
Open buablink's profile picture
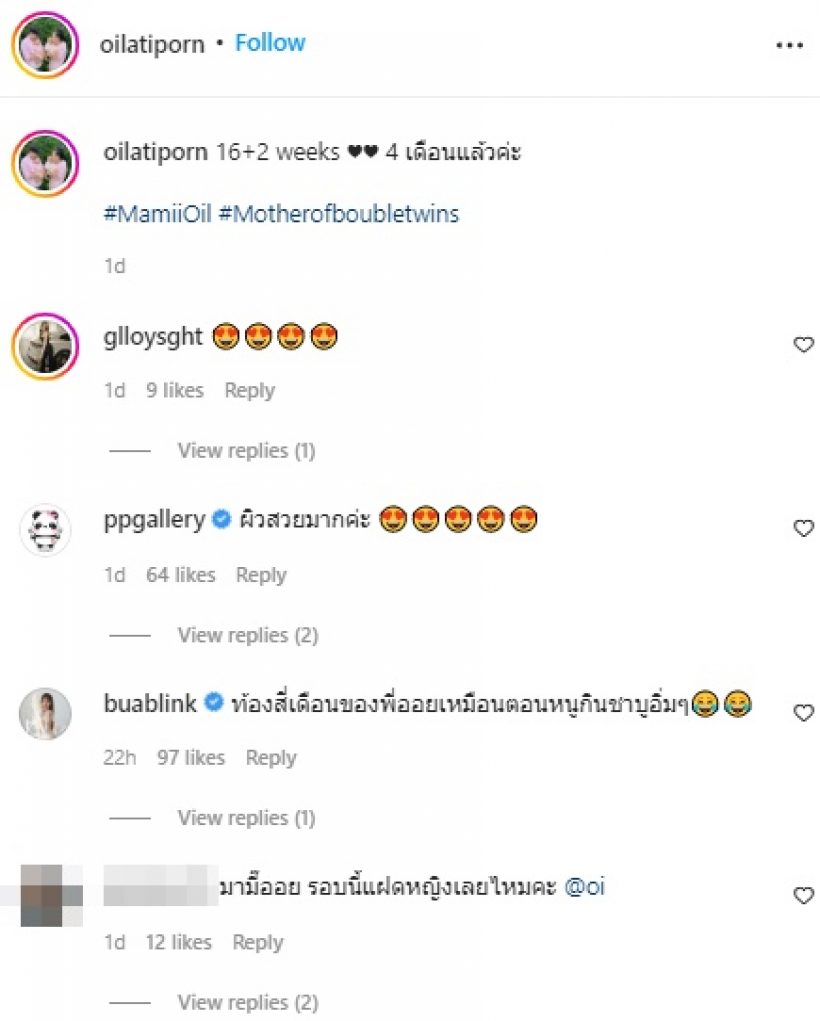click(45, 713)
